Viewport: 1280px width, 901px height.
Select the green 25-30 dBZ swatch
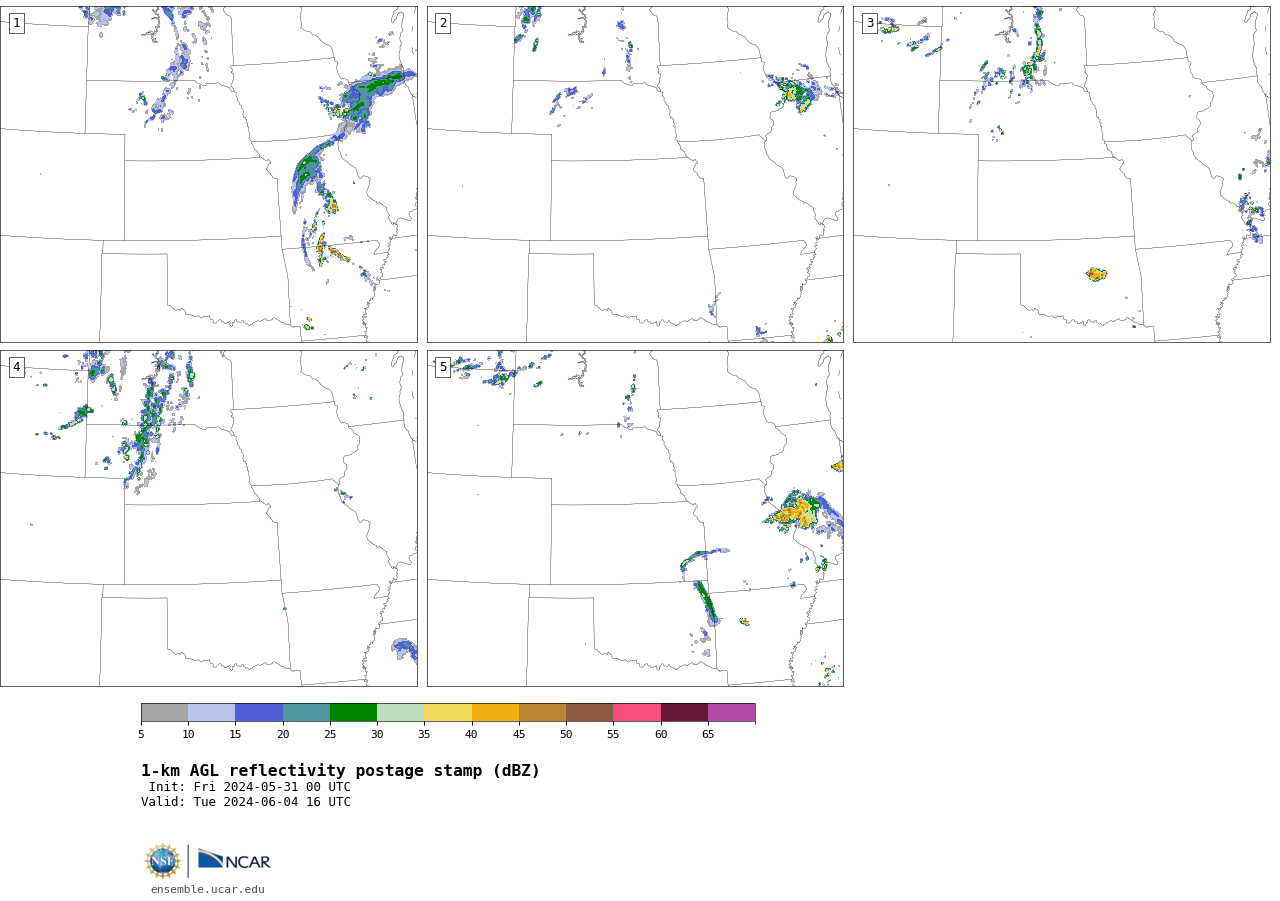click(x=353, y=712)
